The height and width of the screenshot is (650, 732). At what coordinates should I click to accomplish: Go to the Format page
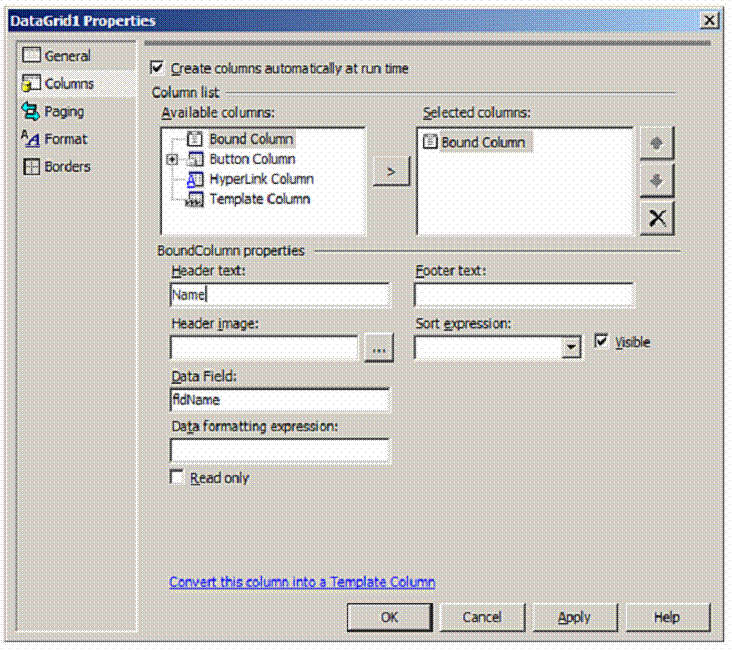coord(66,139)
